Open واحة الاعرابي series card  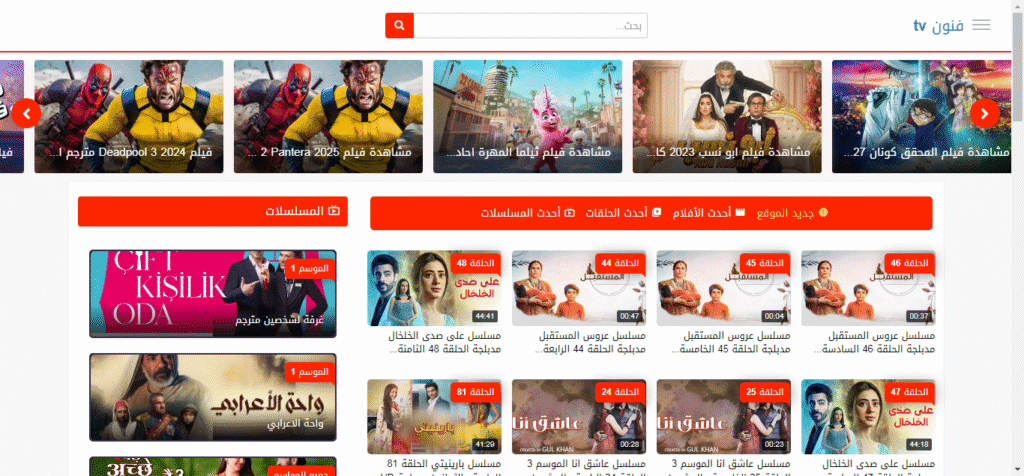213,397
